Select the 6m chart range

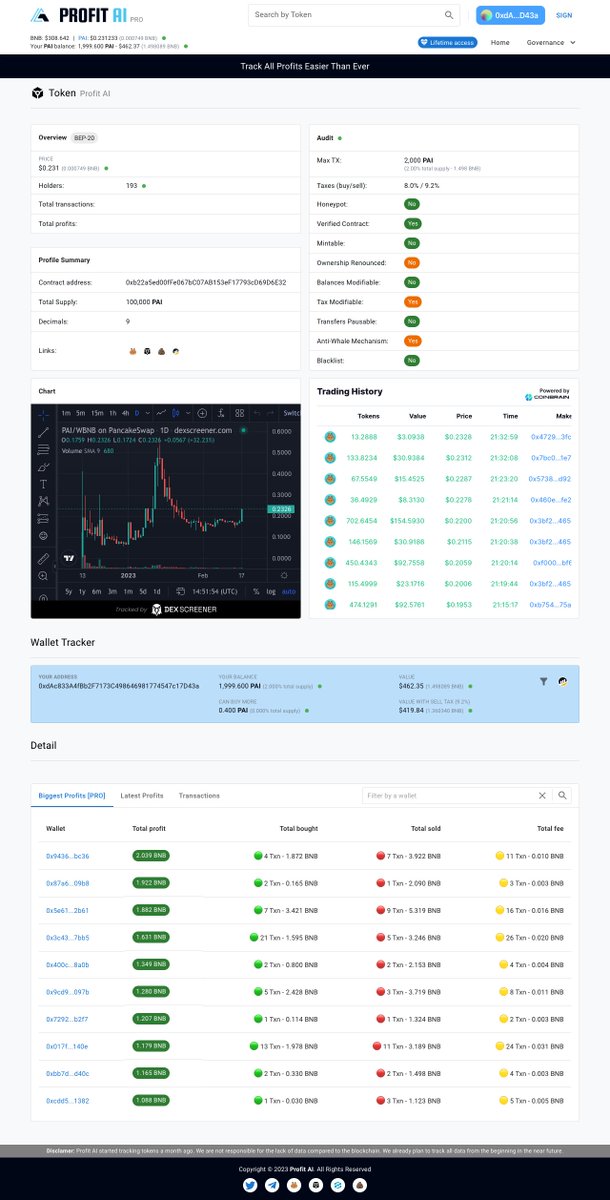pyautogui.click(x=97, y=592)
